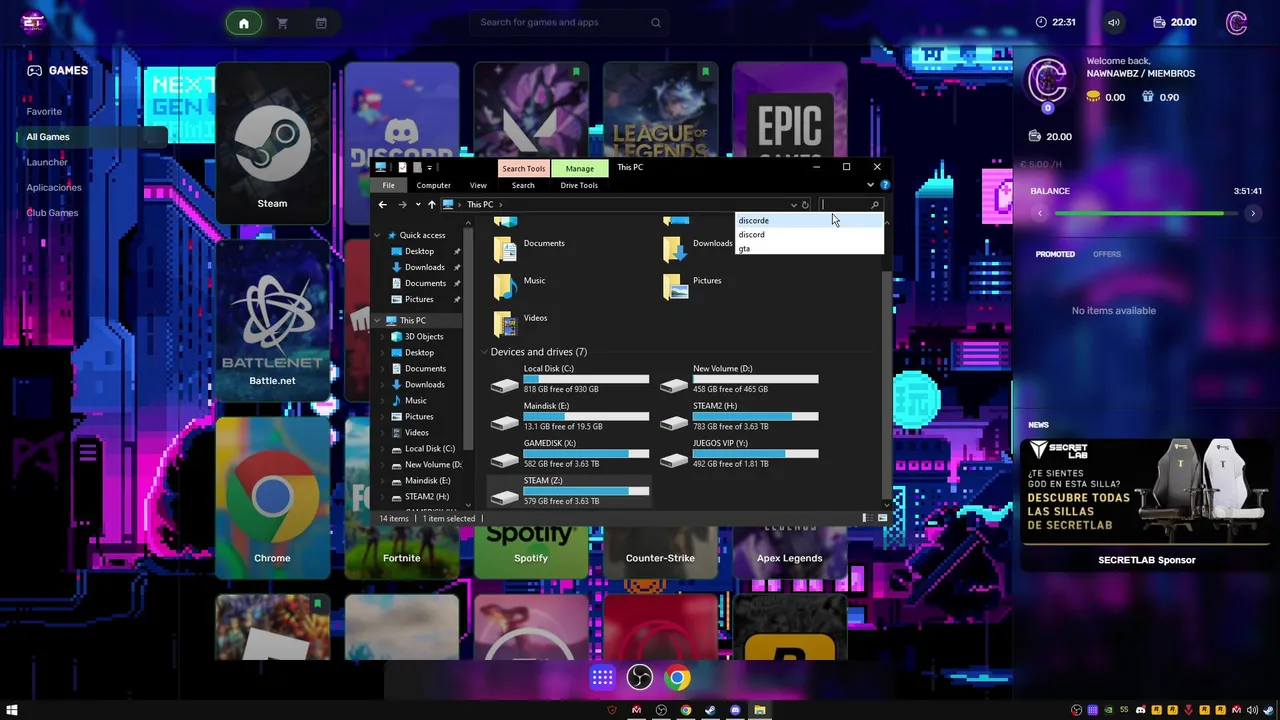Focus the Search for games and apps field
The height and width of the screenshot is (720, 1280).
point(570,22)
